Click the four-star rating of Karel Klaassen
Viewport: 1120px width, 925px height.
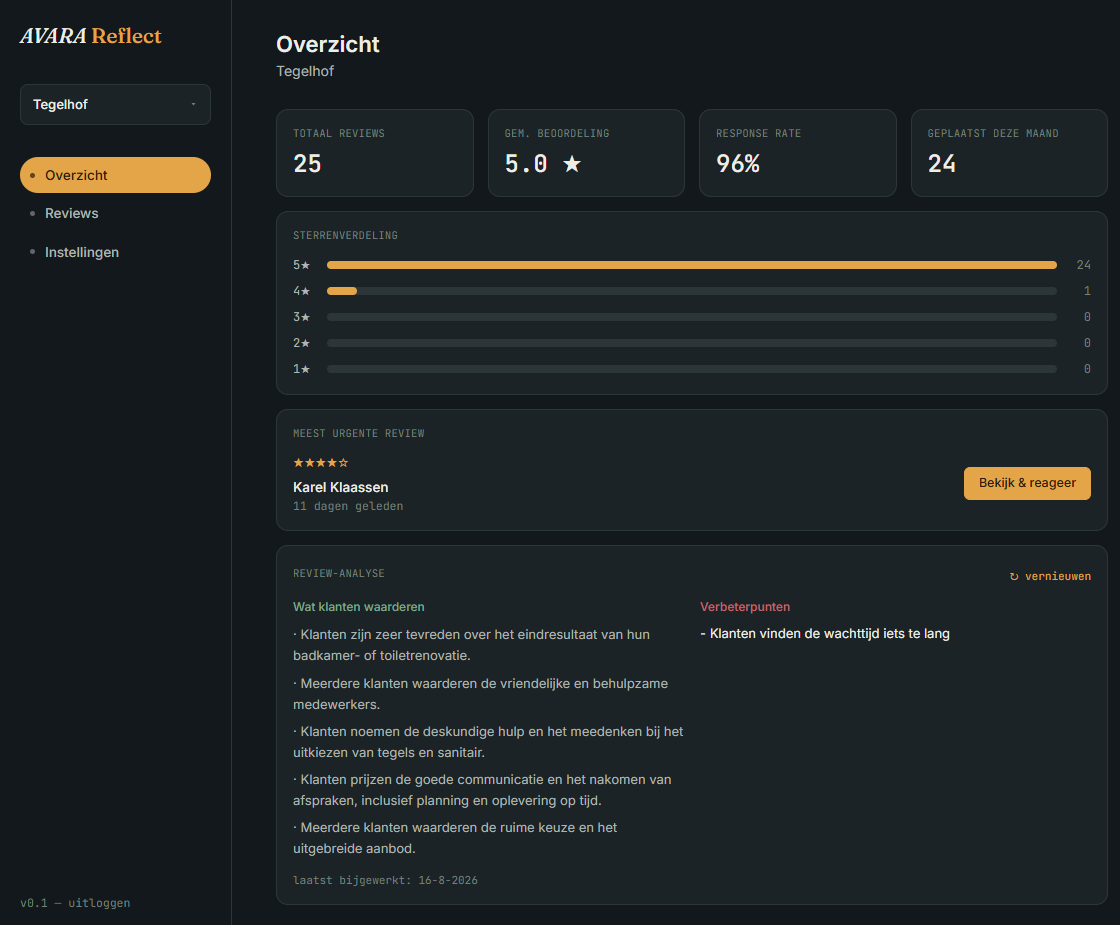point(321,463)
